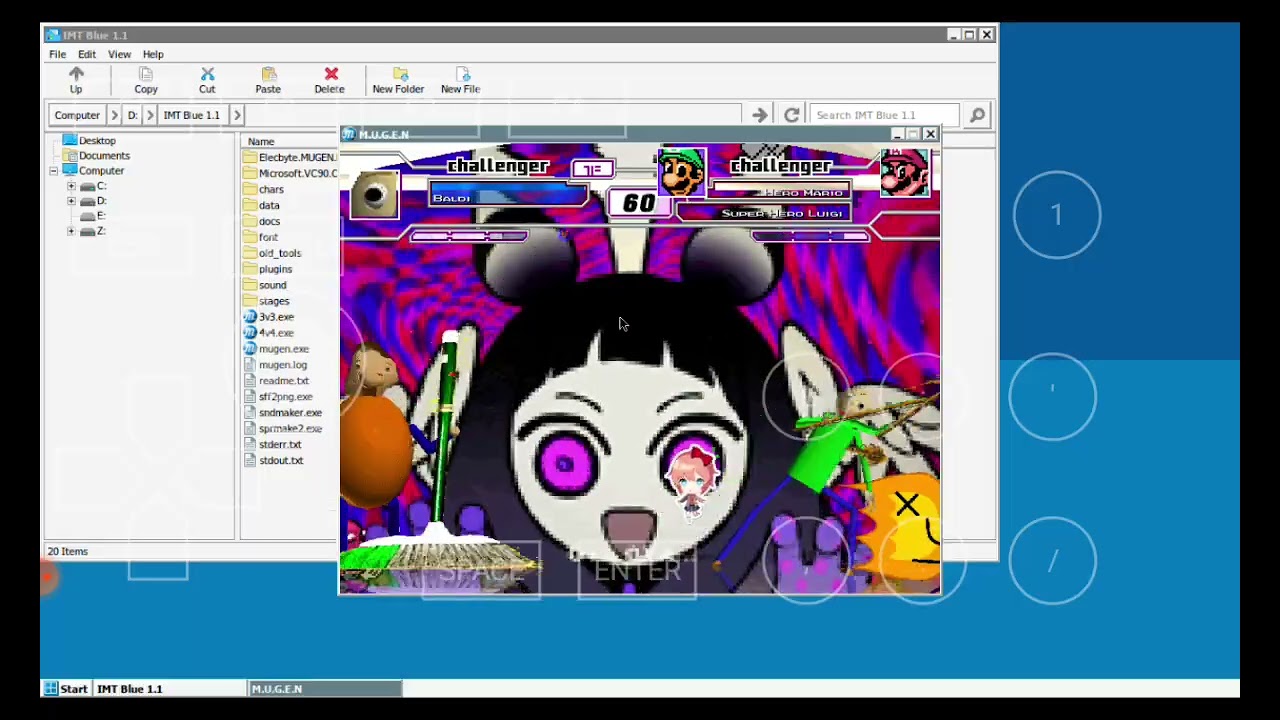Click the IMT Blue 1.1 breadcrumb segment

pos(192,115)
